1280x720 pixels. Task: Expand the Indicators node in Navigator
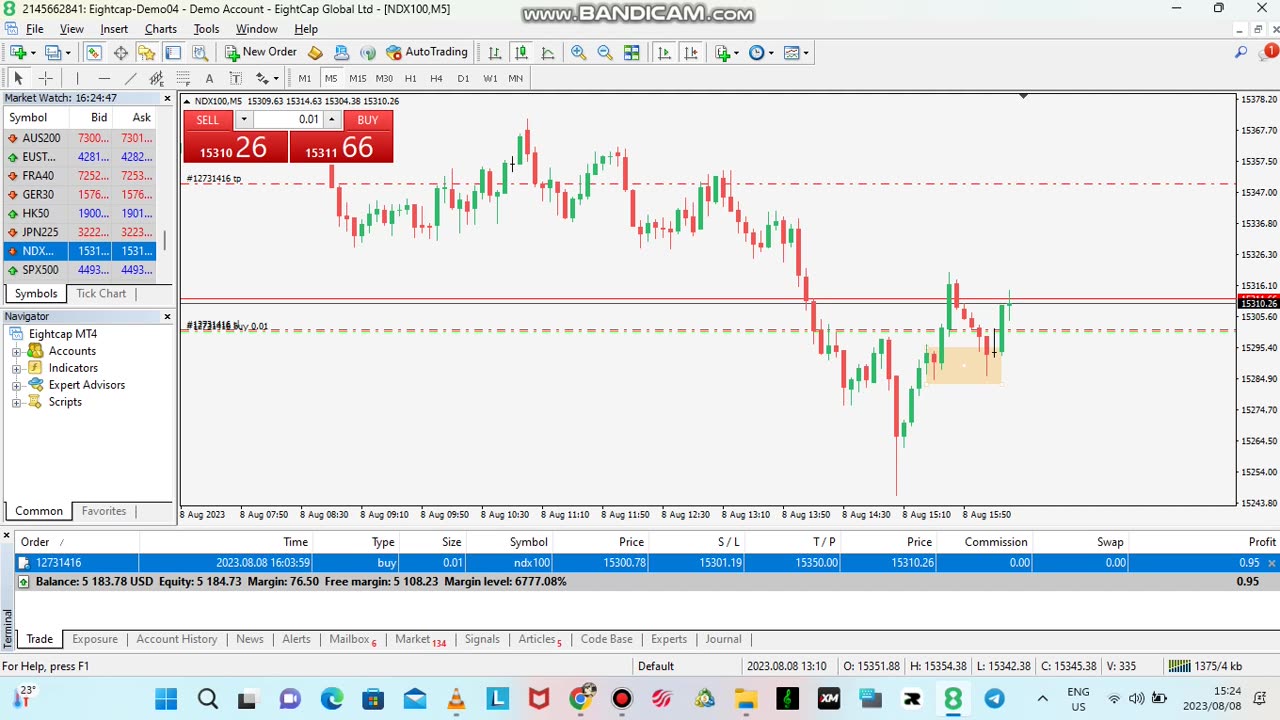coord(16,368)
